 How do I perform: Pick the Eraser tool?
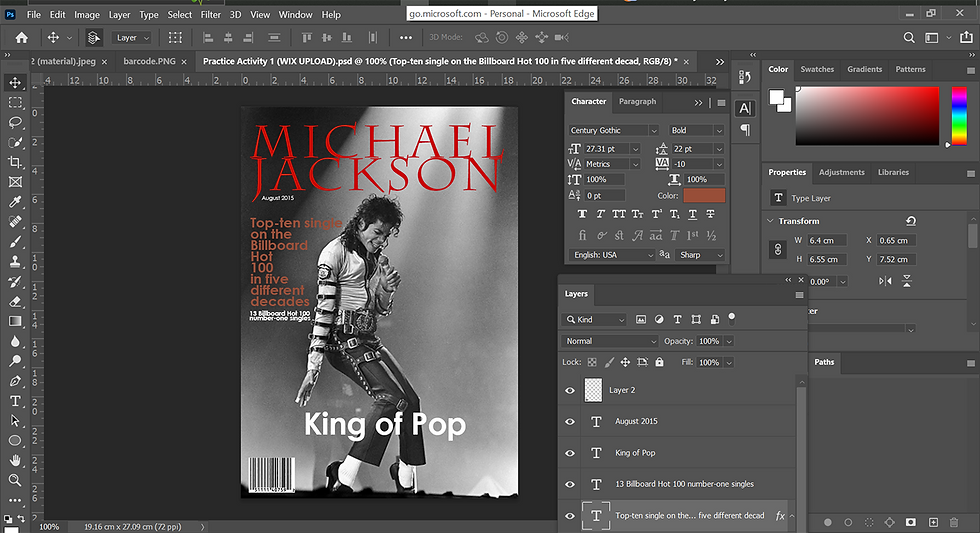click(x=15, y=301)
